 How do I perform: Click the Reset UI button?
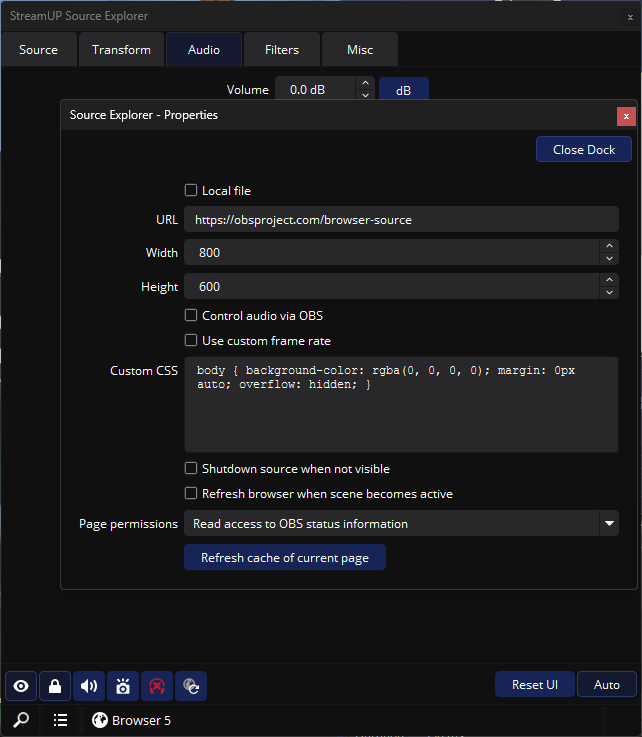[535, 684]
